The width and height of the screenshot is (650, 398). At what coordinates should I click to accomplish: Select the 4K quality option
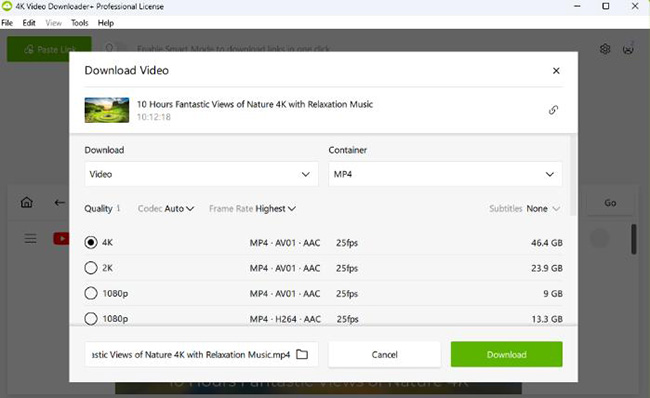click(91, 243)
